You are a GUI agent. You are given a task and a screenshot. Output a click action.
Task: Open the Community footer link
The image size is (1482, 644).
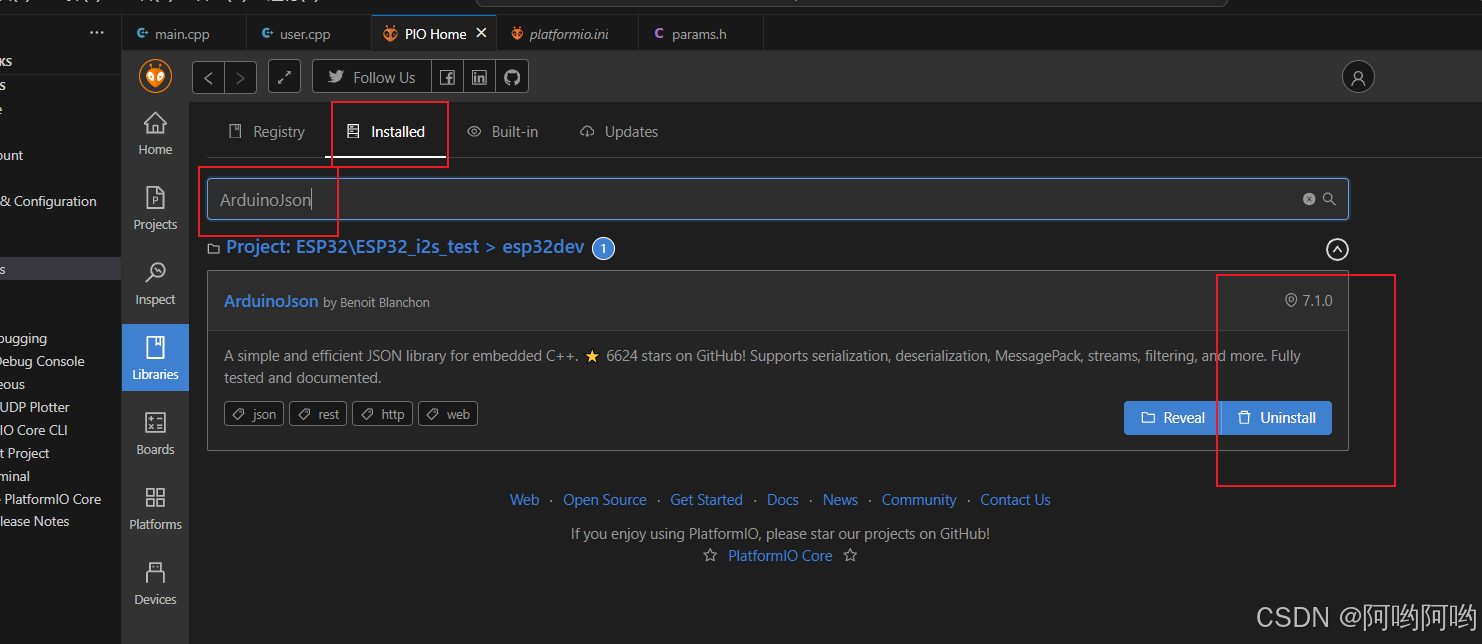[919, 500]
